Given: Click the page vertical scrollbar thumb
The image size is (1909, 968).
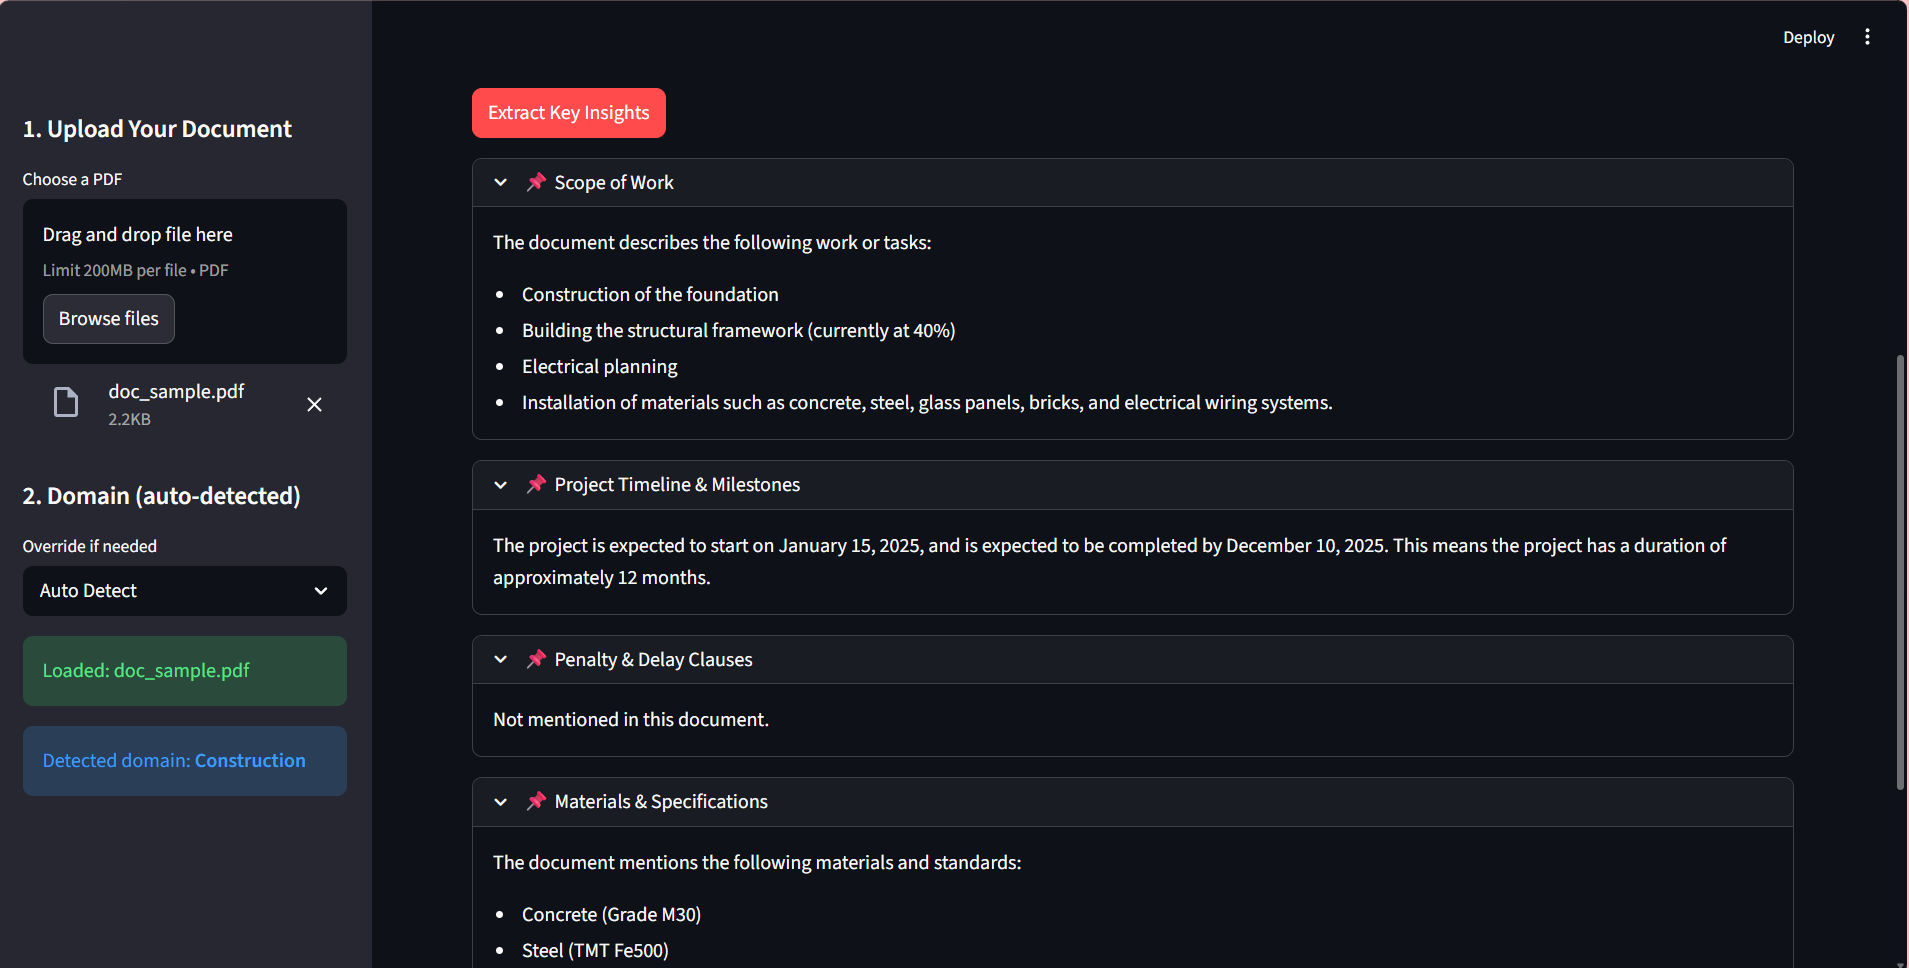Looking at the screenshot, I should pyautogui.click(x=1900, y=570).
